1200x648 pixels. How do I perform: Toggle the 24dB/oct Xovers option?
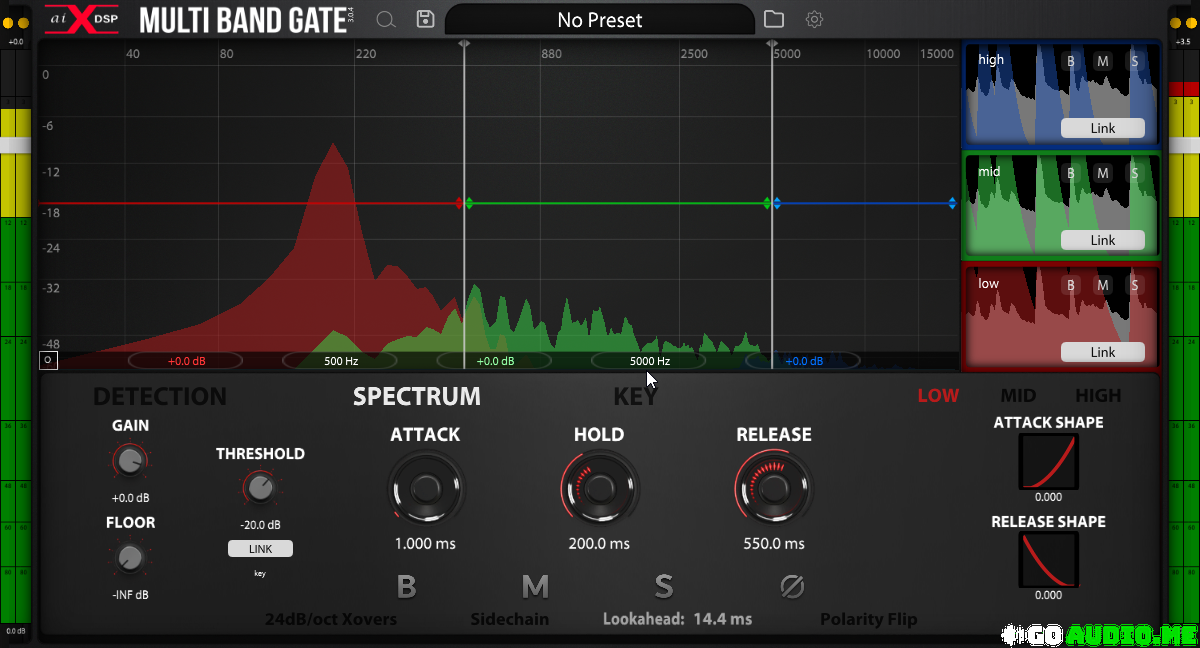(x=331, y=619)
